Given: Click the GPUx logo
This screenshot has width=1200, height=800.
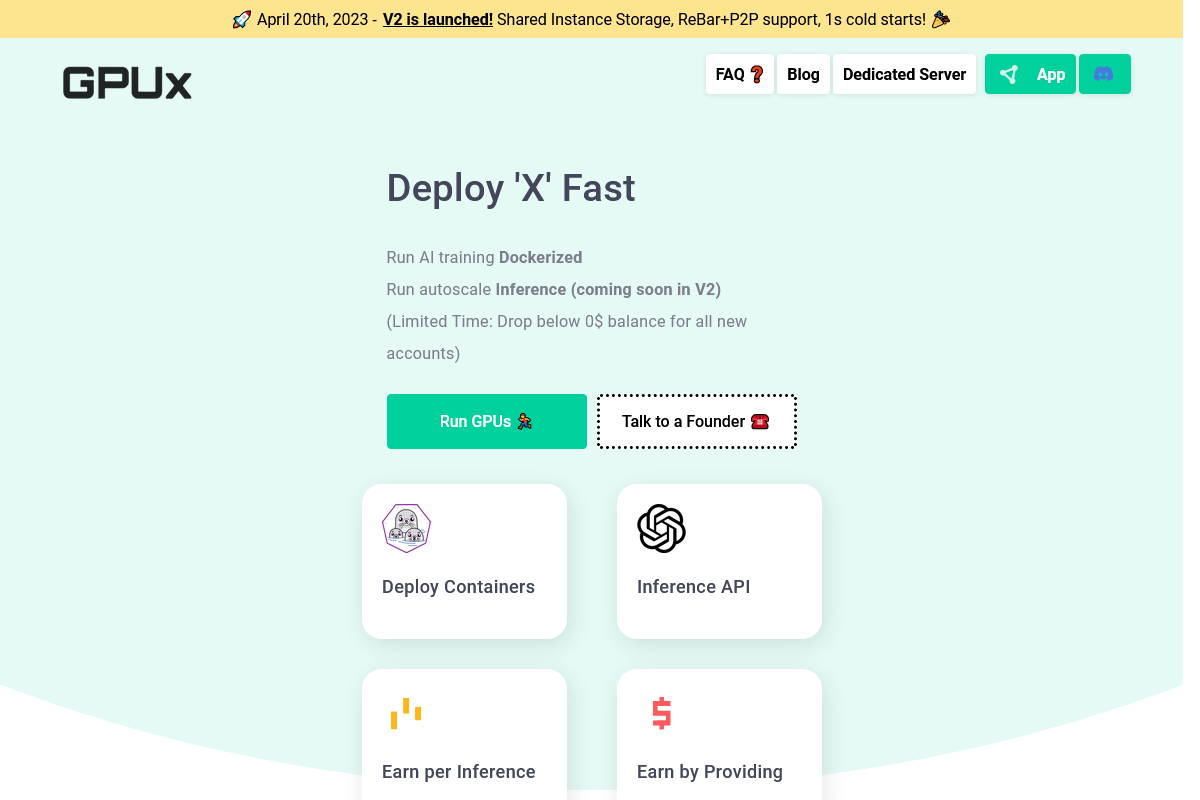Looking at the screenshot, I should [127, 84].
